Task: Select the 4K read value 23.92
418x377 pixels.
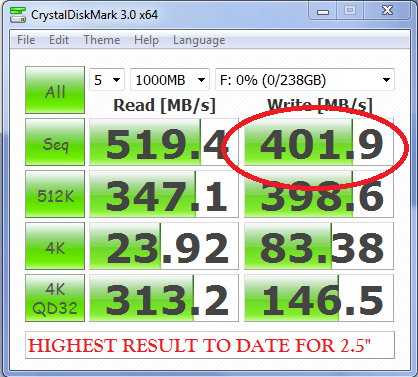Action: [164, 246]
